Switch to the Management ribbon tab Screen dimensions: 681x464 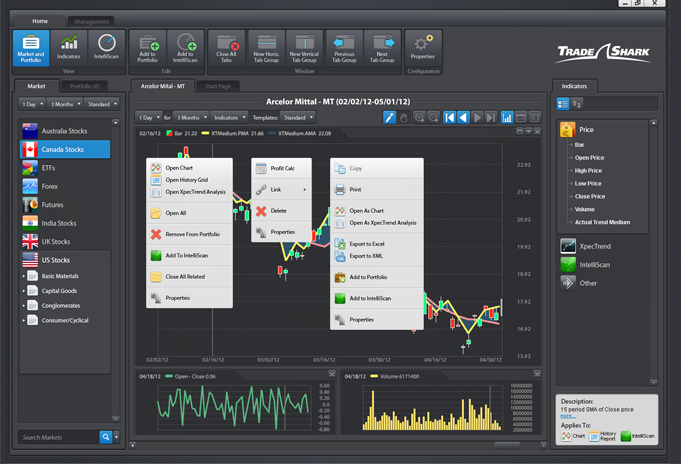(x=91, y=21)
